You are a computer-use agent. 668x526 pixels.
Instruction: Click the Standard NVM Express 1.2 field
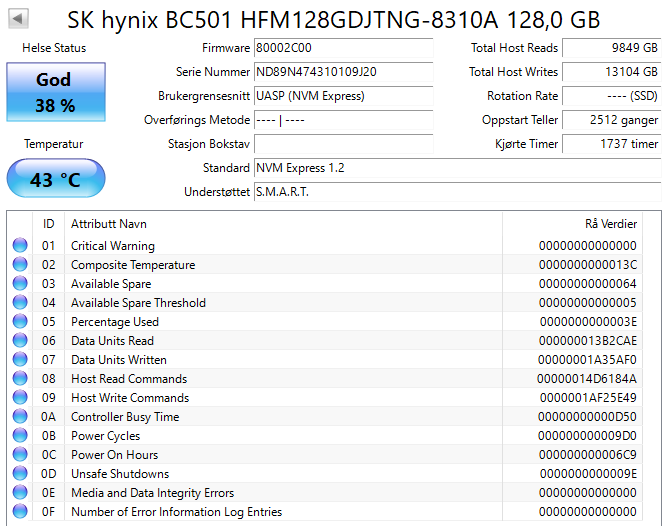pyautogui.click(x=456, y=168)
